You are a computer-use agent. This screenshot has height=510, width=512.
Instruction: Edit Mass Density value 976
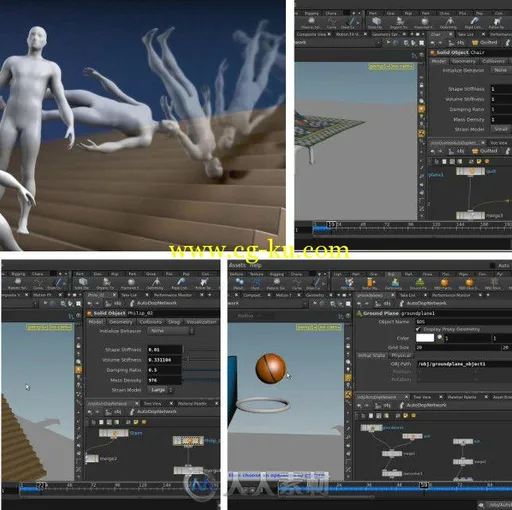(x=165, y=380)
